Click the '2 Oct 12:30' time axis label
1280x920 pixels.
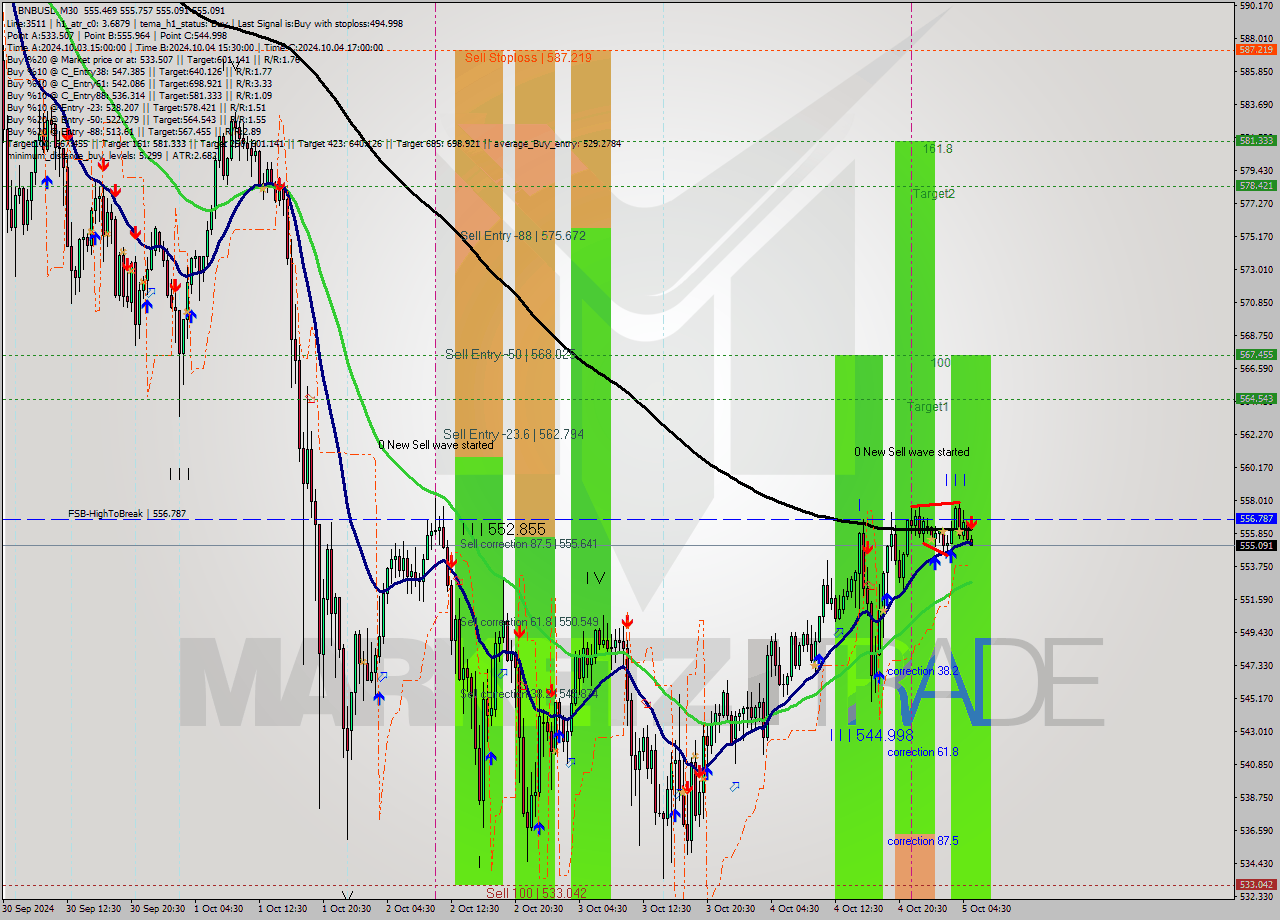(x=474, y=908)
